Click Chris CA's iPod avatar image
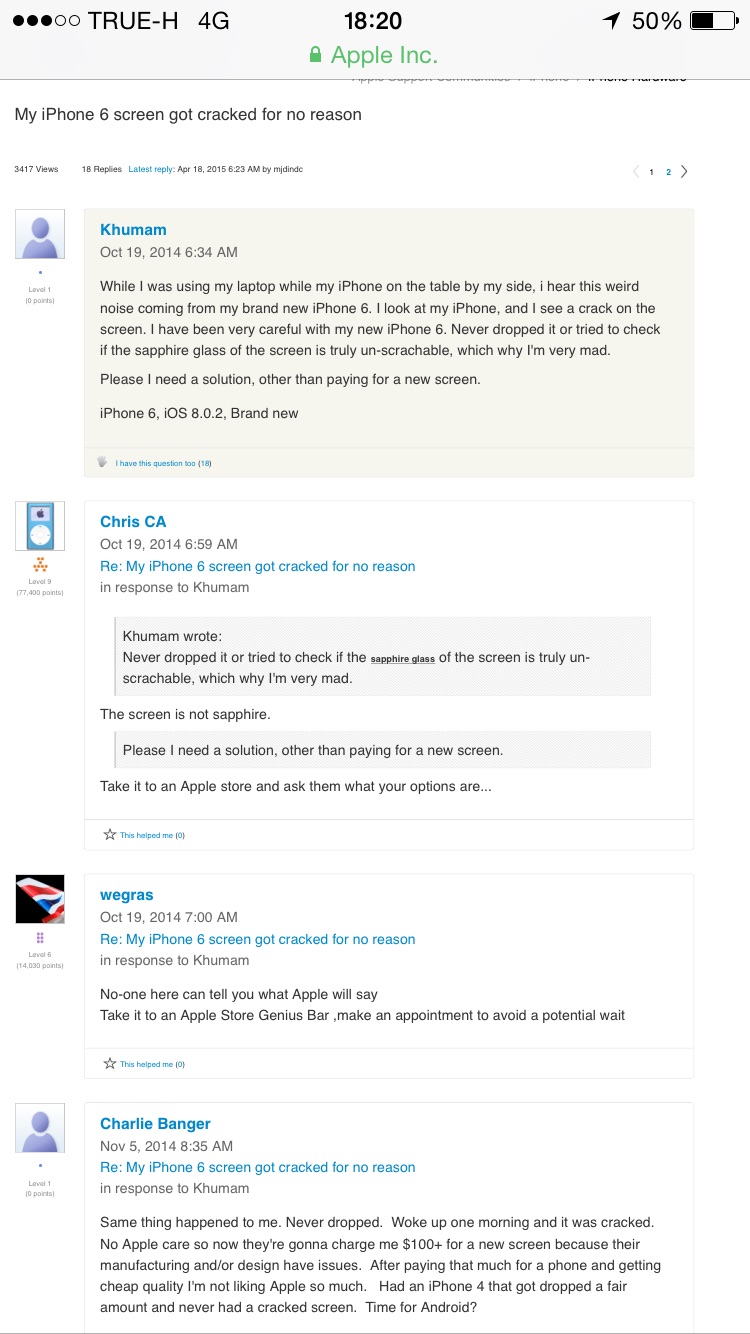This screenshot has height=1334, width=750. pos(40,526)
